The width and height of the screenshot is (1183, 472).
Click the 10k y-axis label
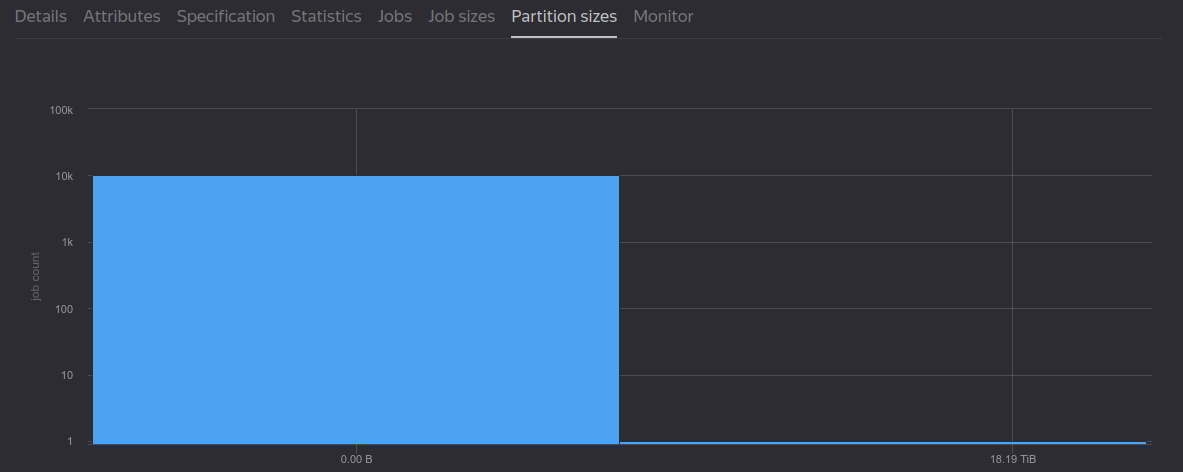64,176
